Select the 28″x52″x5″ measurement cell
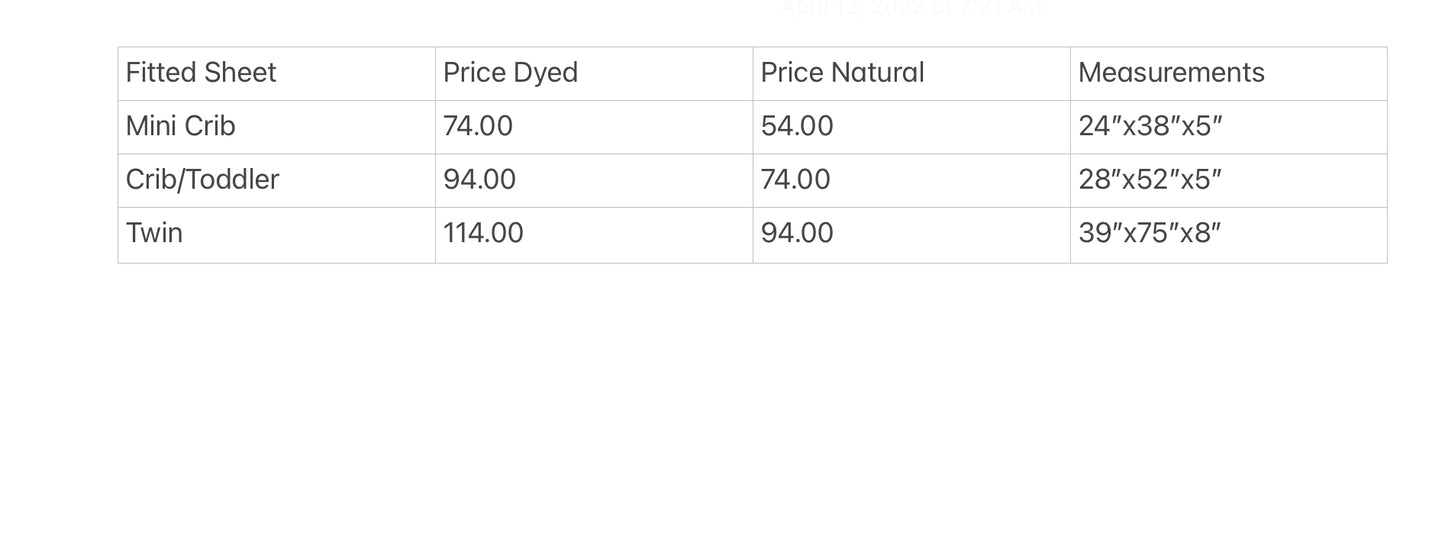Viewport: 1445px width, 547px height. 1229,181
